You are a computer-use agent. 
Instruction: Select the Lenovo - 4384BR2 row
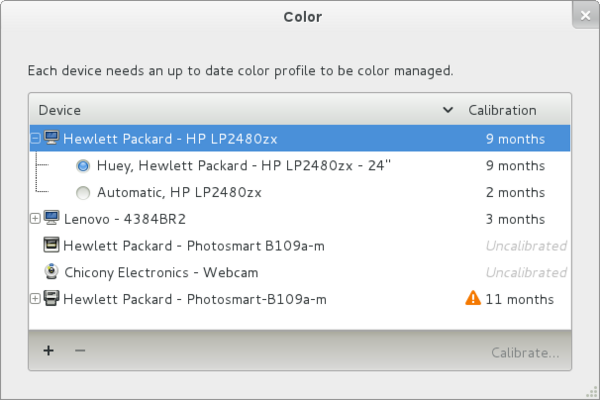(250, 218)
